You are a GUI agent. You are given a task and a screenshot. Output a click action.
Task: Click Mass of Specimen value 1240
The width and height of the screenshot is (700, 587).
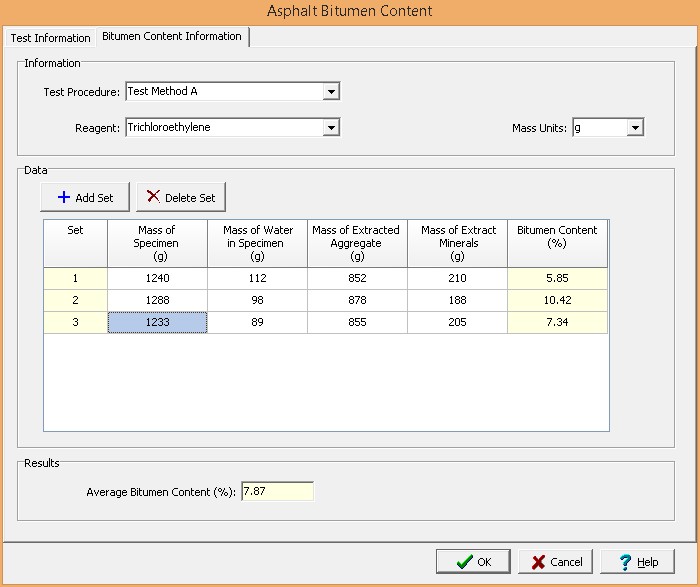point(157,278)
